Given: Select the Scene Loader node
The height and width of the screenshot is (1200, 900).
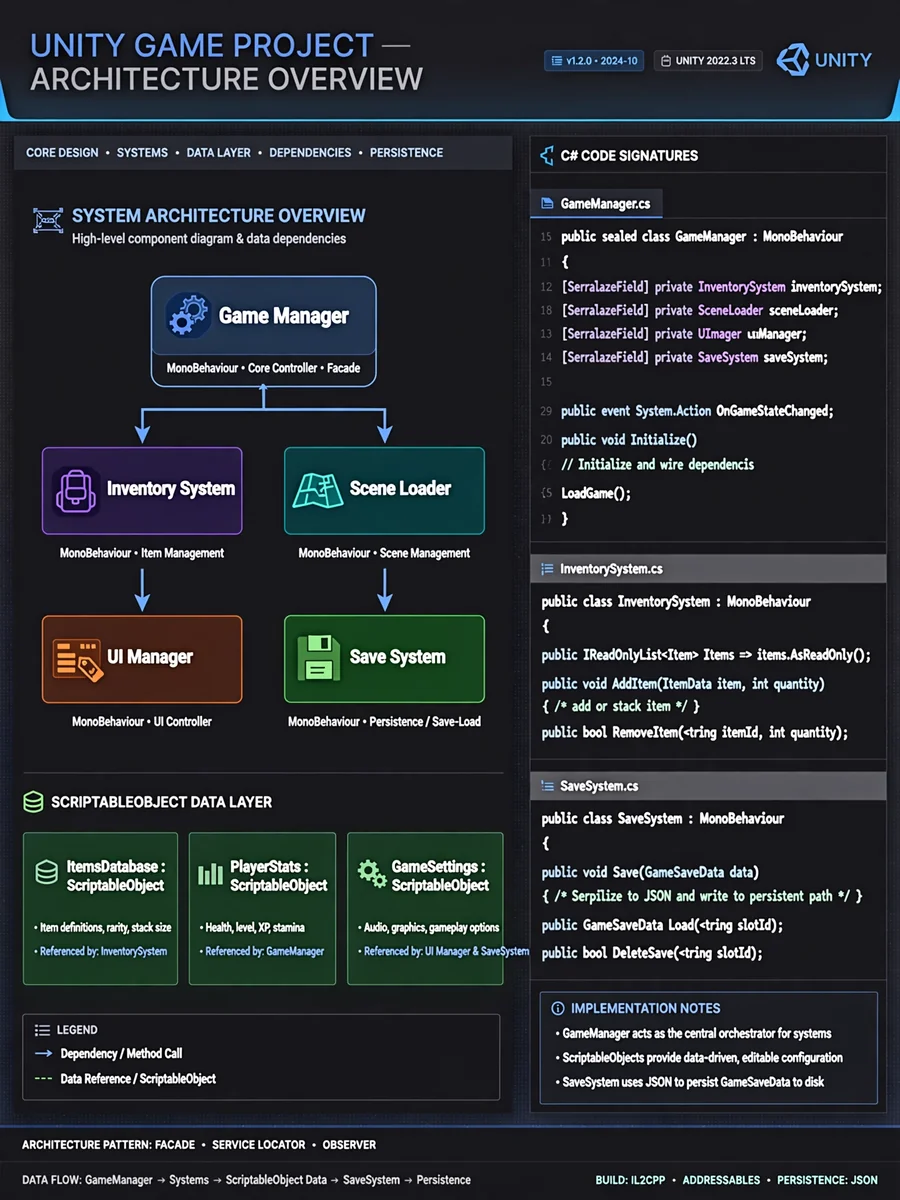Looking at the screenshot, I should tap(385, 490).
